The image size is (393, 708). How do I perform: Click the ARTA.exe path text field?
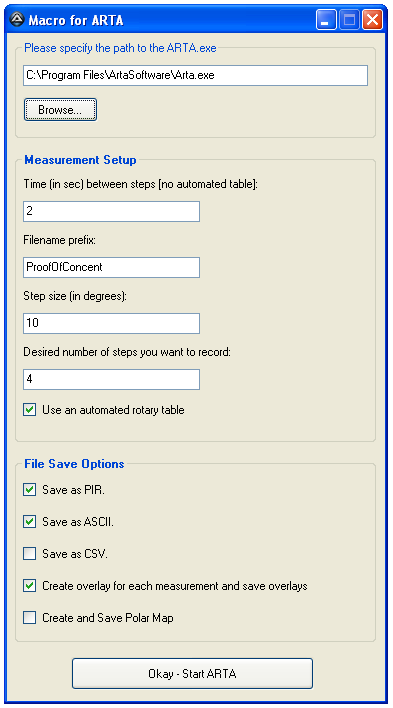[195, 75]
